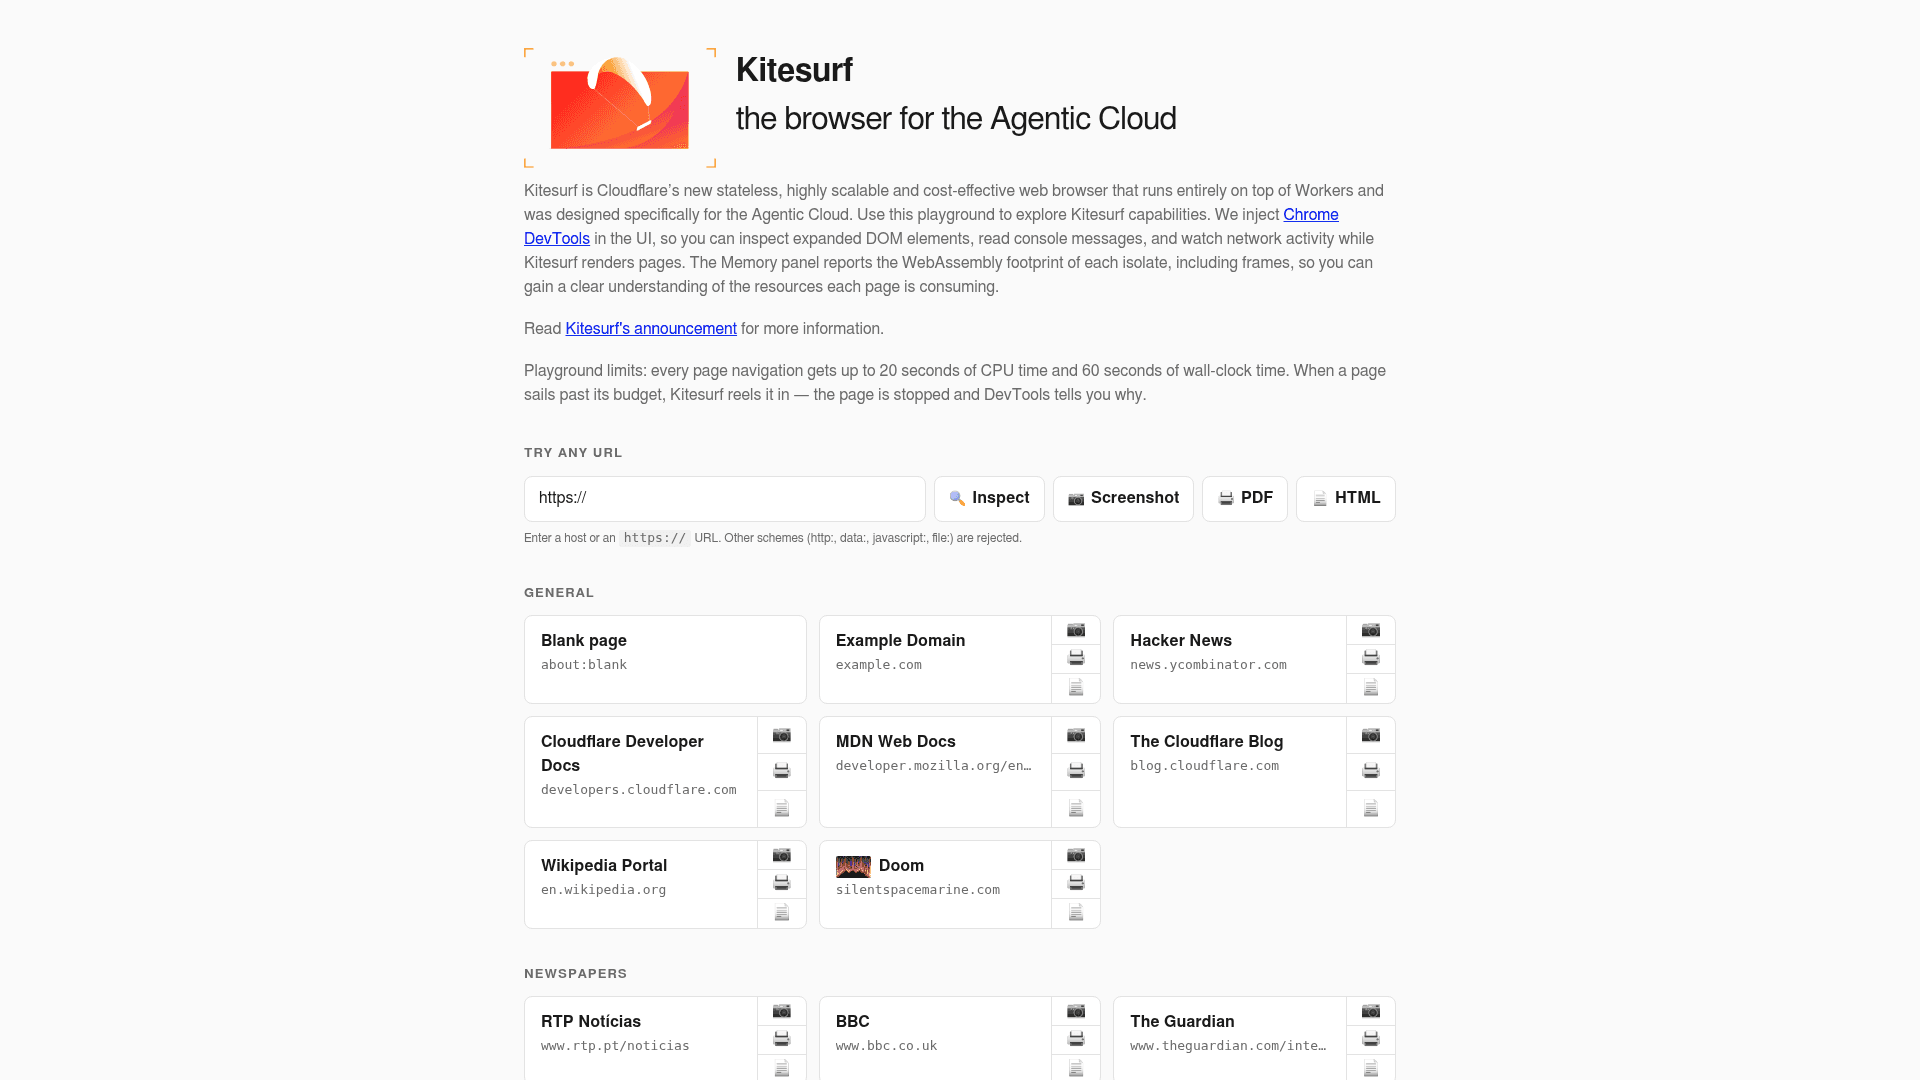
Task: Camera icon on Wikipedia Portal card
Action: point(782,855)
